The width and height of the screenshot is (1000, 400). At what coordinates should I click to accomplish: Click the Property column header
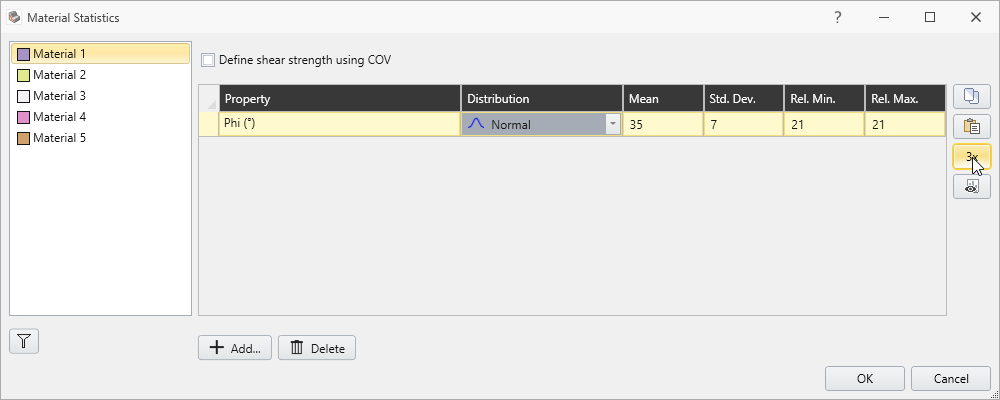tap(340, 99)
